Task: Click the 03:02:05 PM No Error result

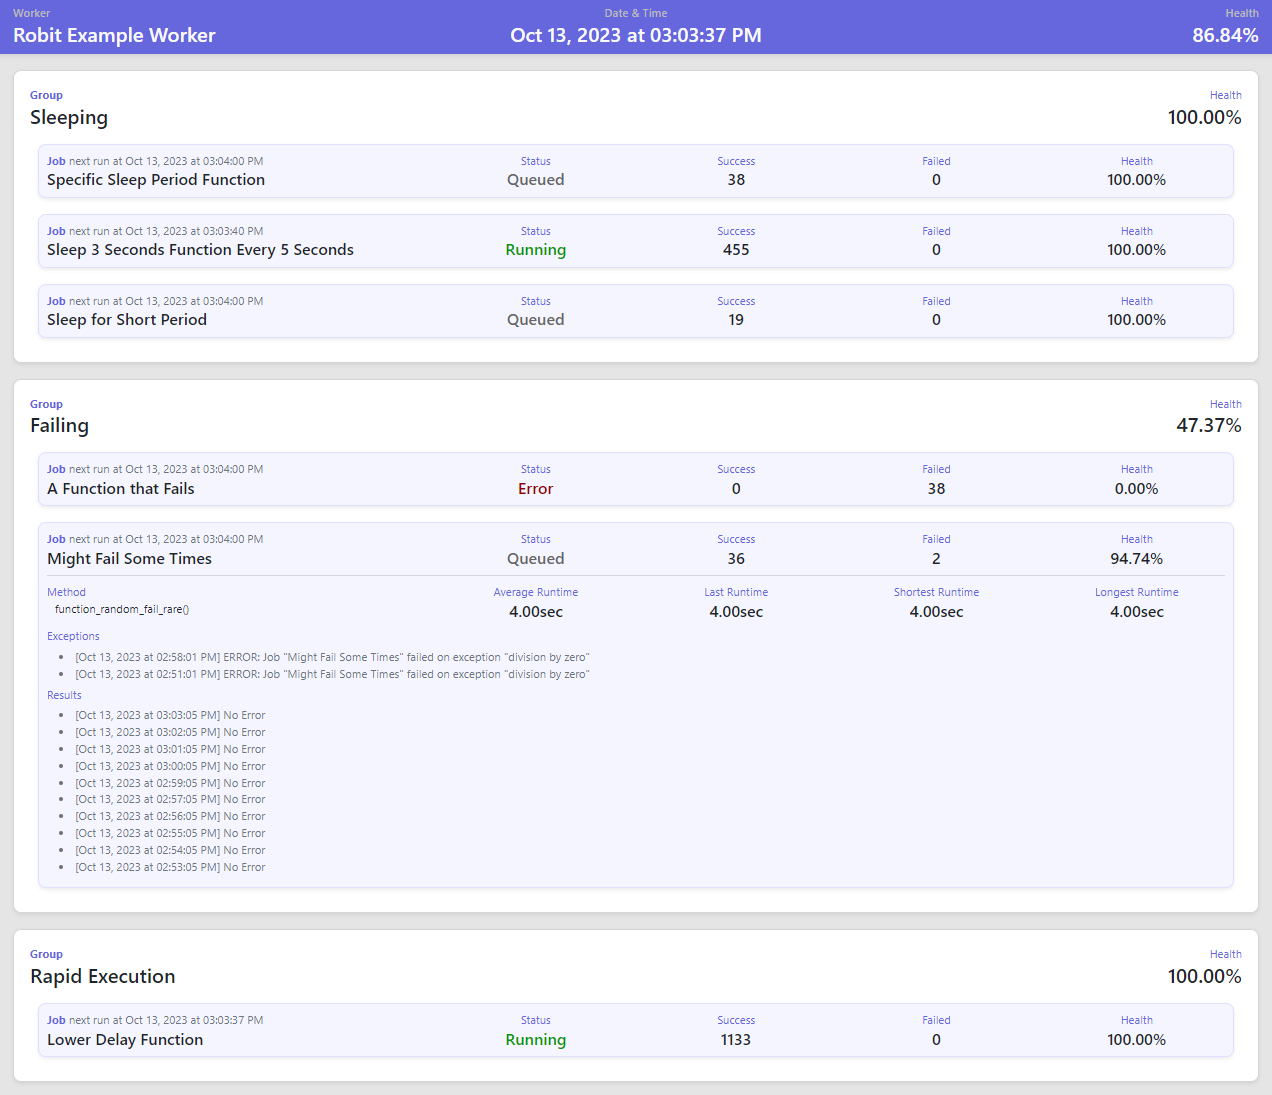Action: 170,733
